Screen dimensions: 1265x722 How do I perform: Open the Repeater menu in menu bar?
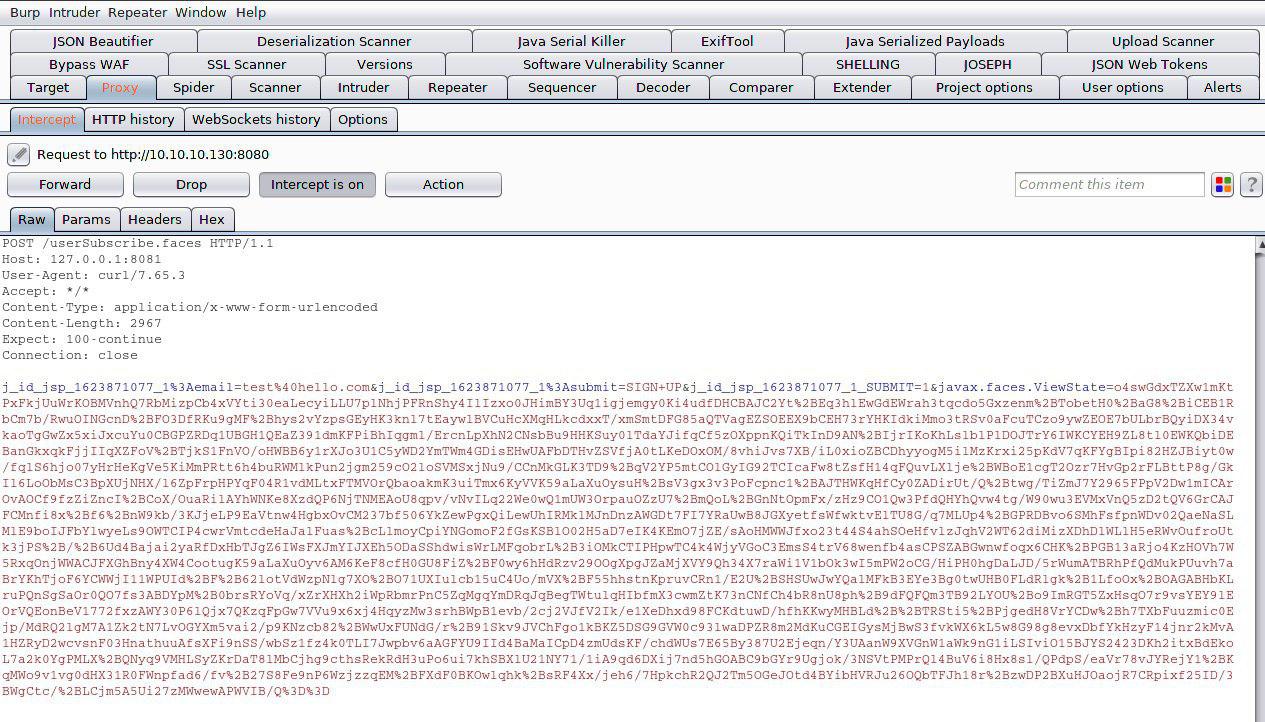[138, 12]
